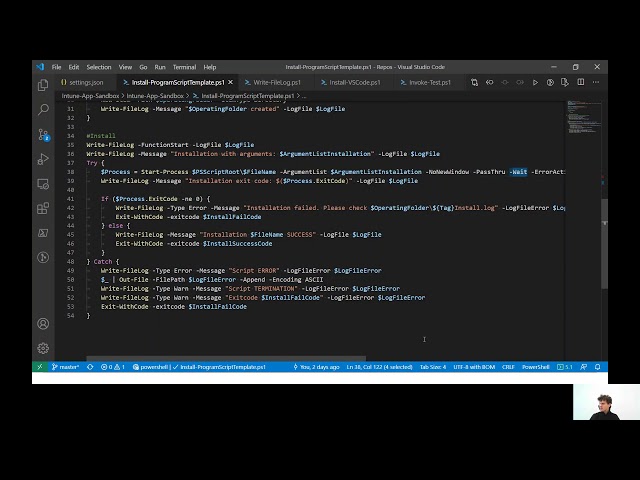640x480 pixels.
Task: Switch to the settings.json tab
Action: 86,82
